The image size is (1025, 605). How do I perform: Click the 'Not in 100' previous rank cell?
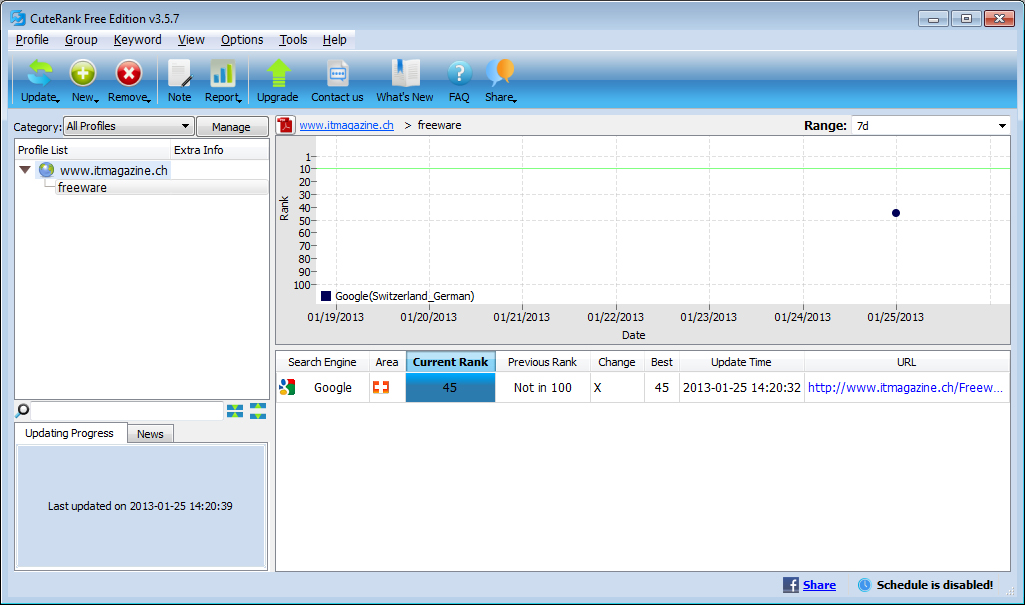[543, 387]
